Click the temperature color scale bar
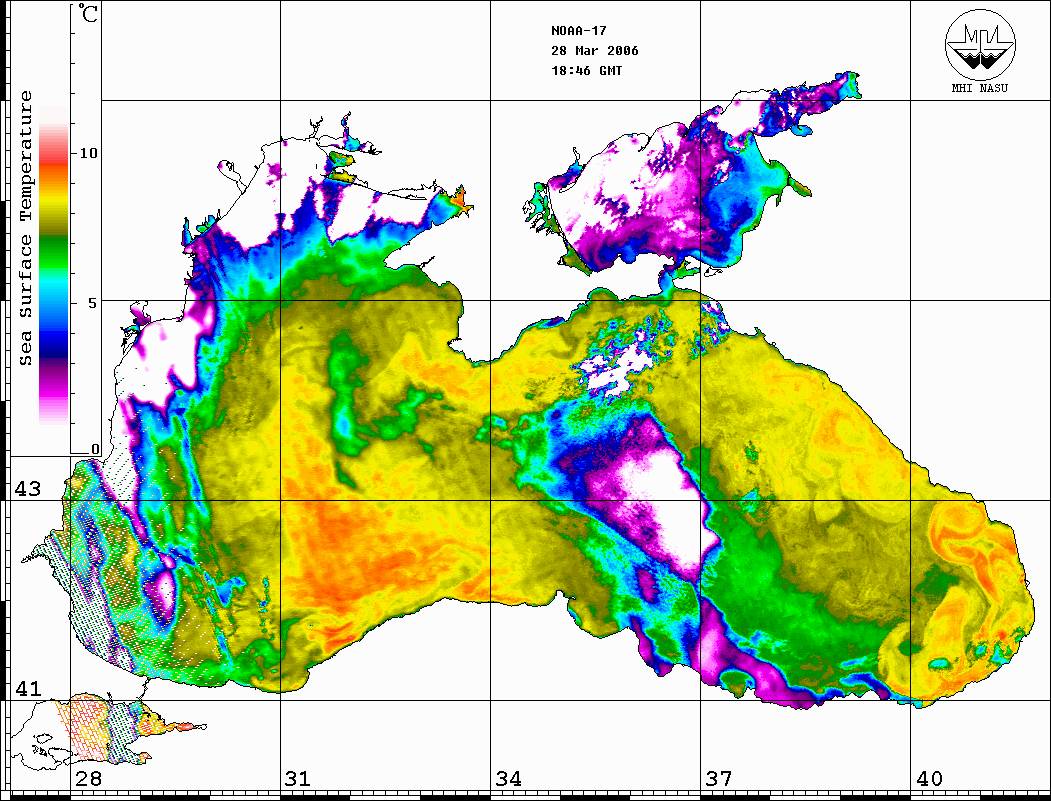The height and width of the screenshot is (801, 1051). pyautogui.click(x=54, y=265)
